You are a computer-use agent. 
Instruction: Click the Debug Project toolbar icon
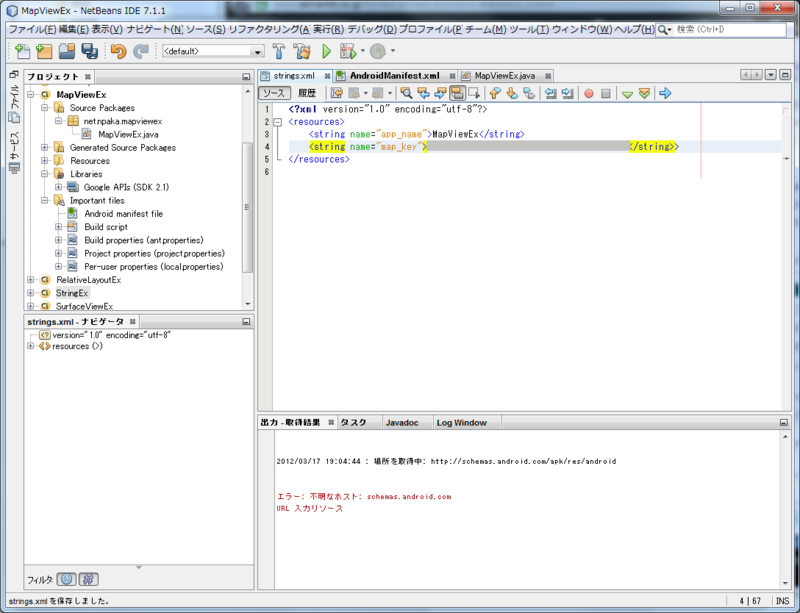point(348,51)
